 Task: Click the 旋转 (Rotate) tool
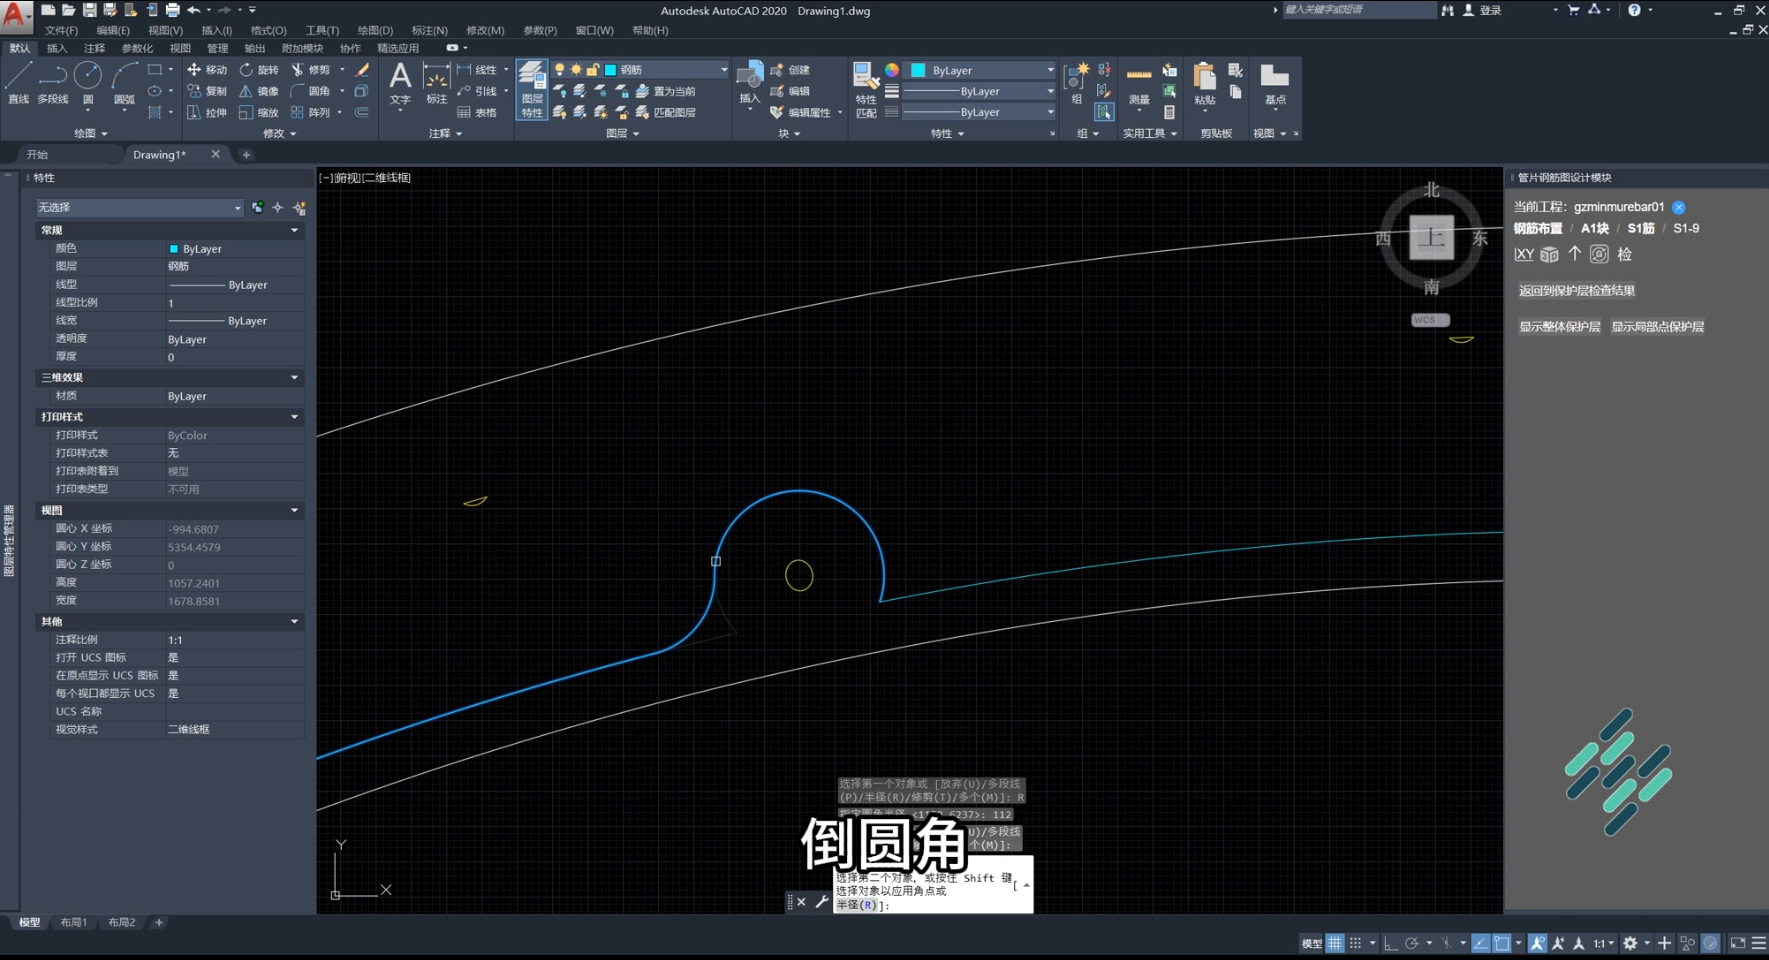coord(259,70)
